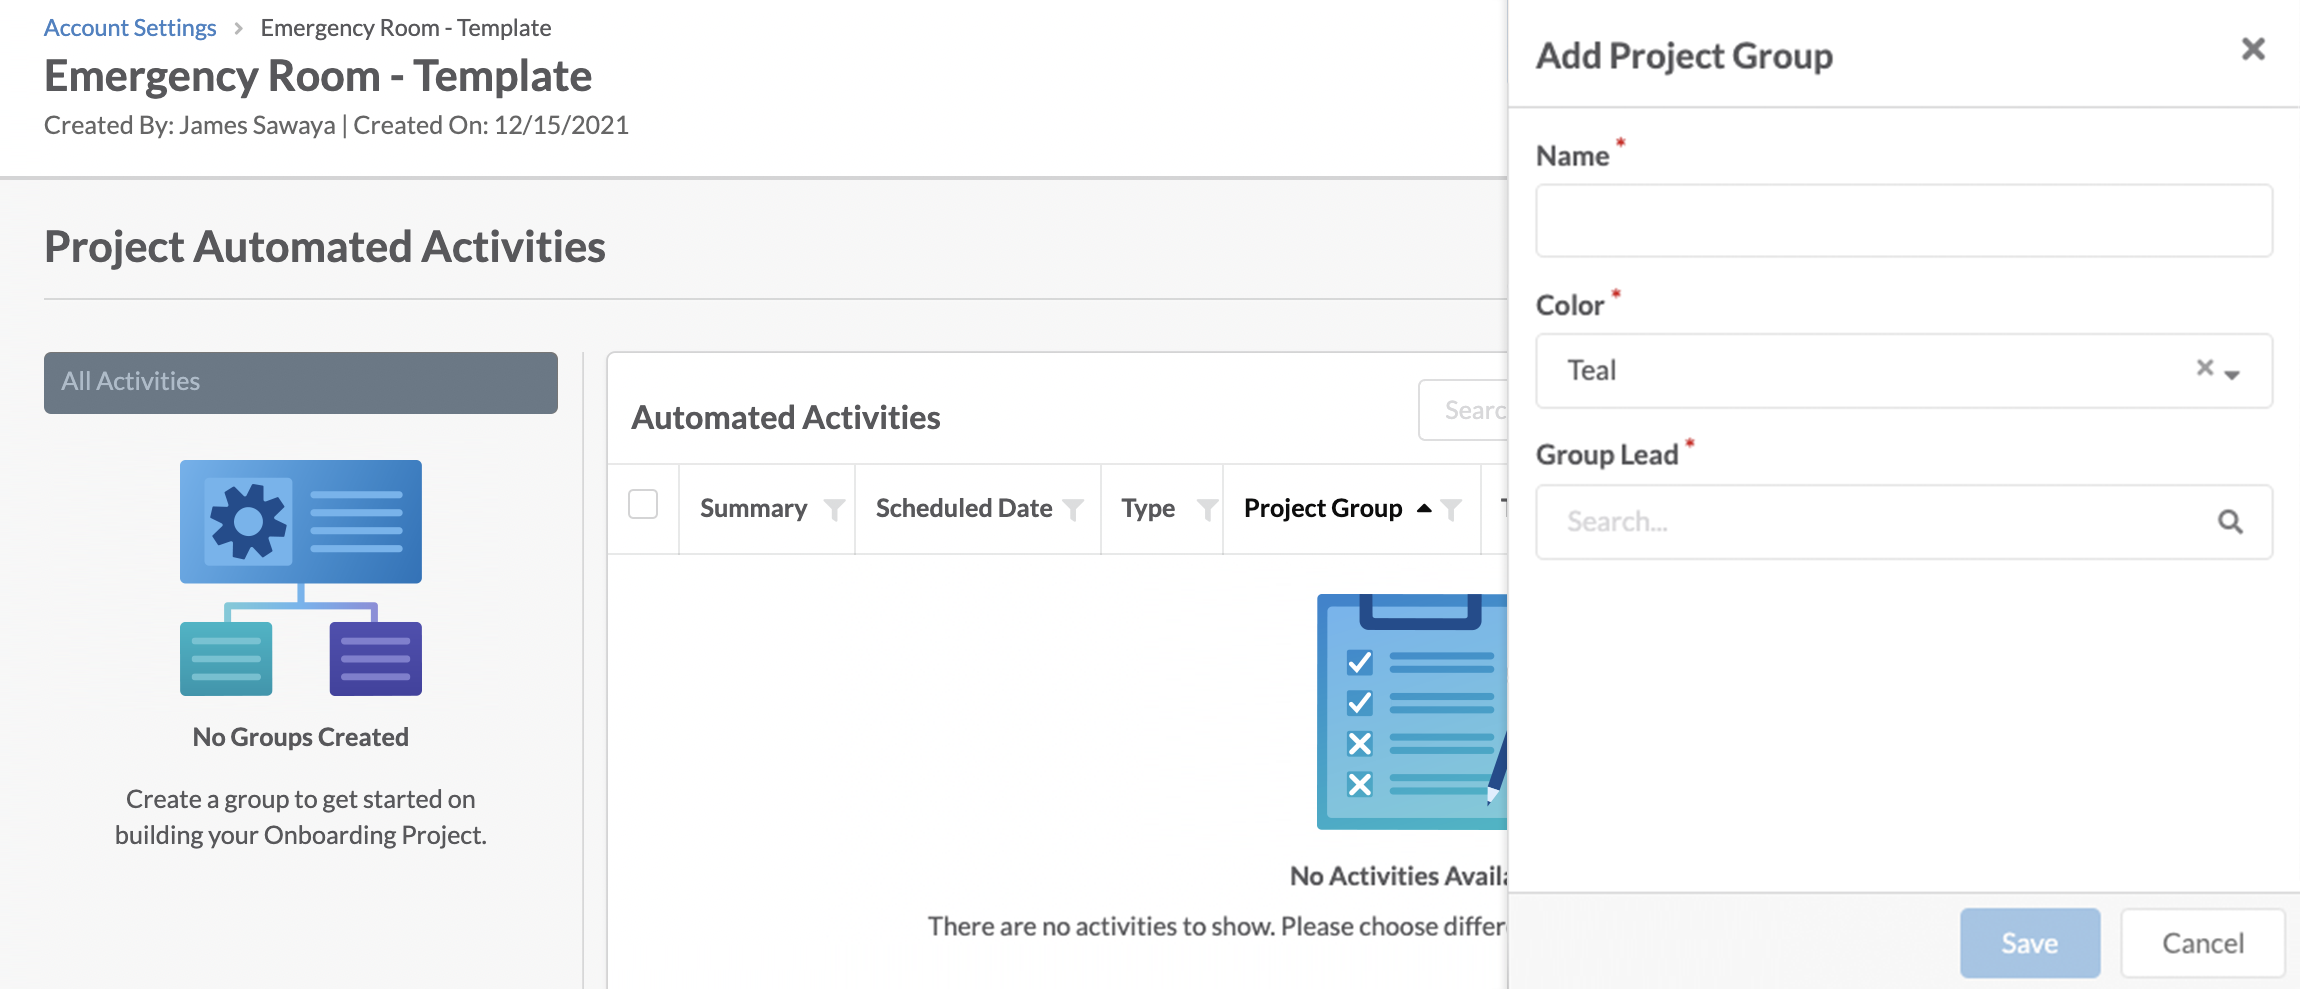Toggle the select-all activities checkbox
Image resolution: width=2300 pixels, height=989 pixels.
click(x=643, y=504)
